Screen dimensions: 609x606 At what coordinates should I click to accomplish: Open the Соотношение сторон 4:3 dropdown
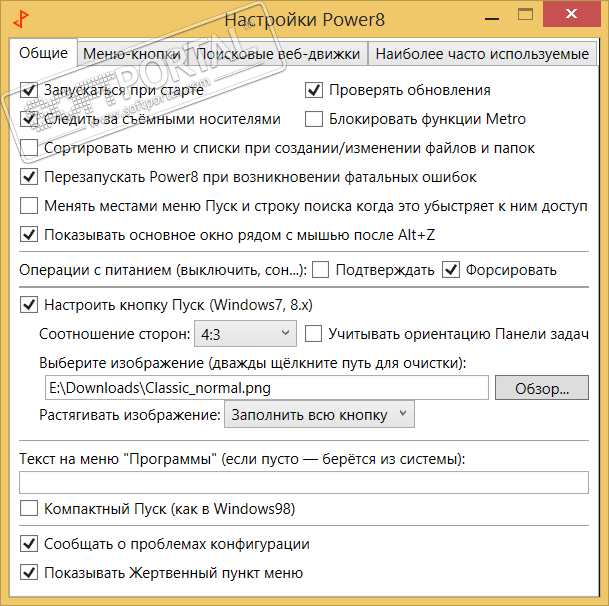[245, 334]
